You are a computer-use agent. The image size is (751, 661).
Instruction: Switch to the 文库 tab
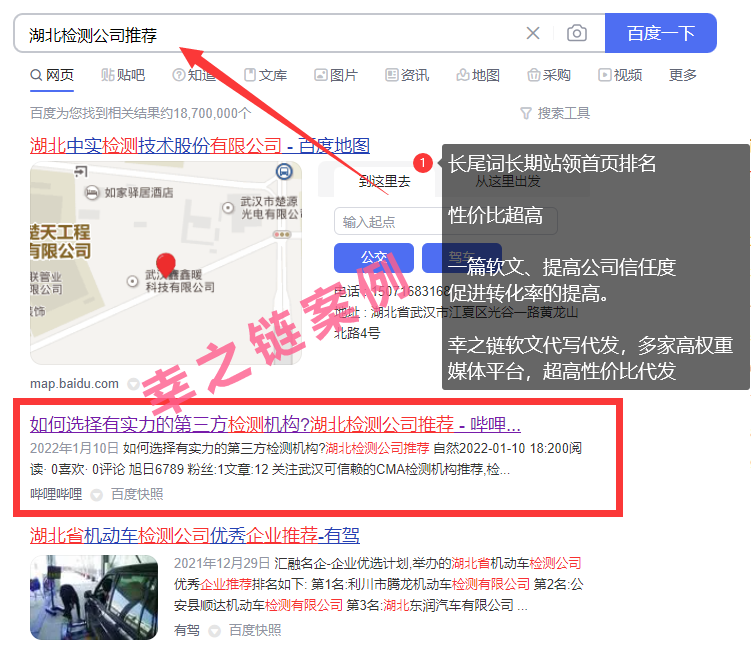[265, 75]
